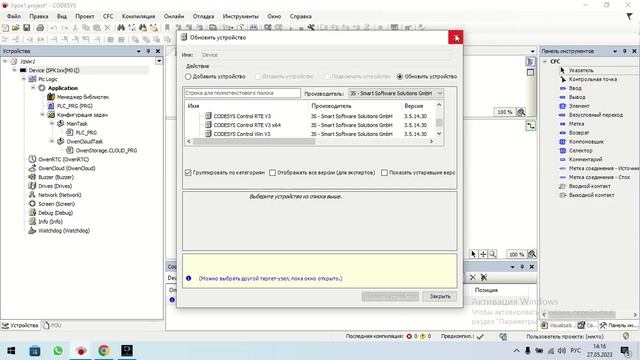Collapse the Device (SPK1xx[M01]) node
Screen dimensions: 640x360
(x=15, y=70)
